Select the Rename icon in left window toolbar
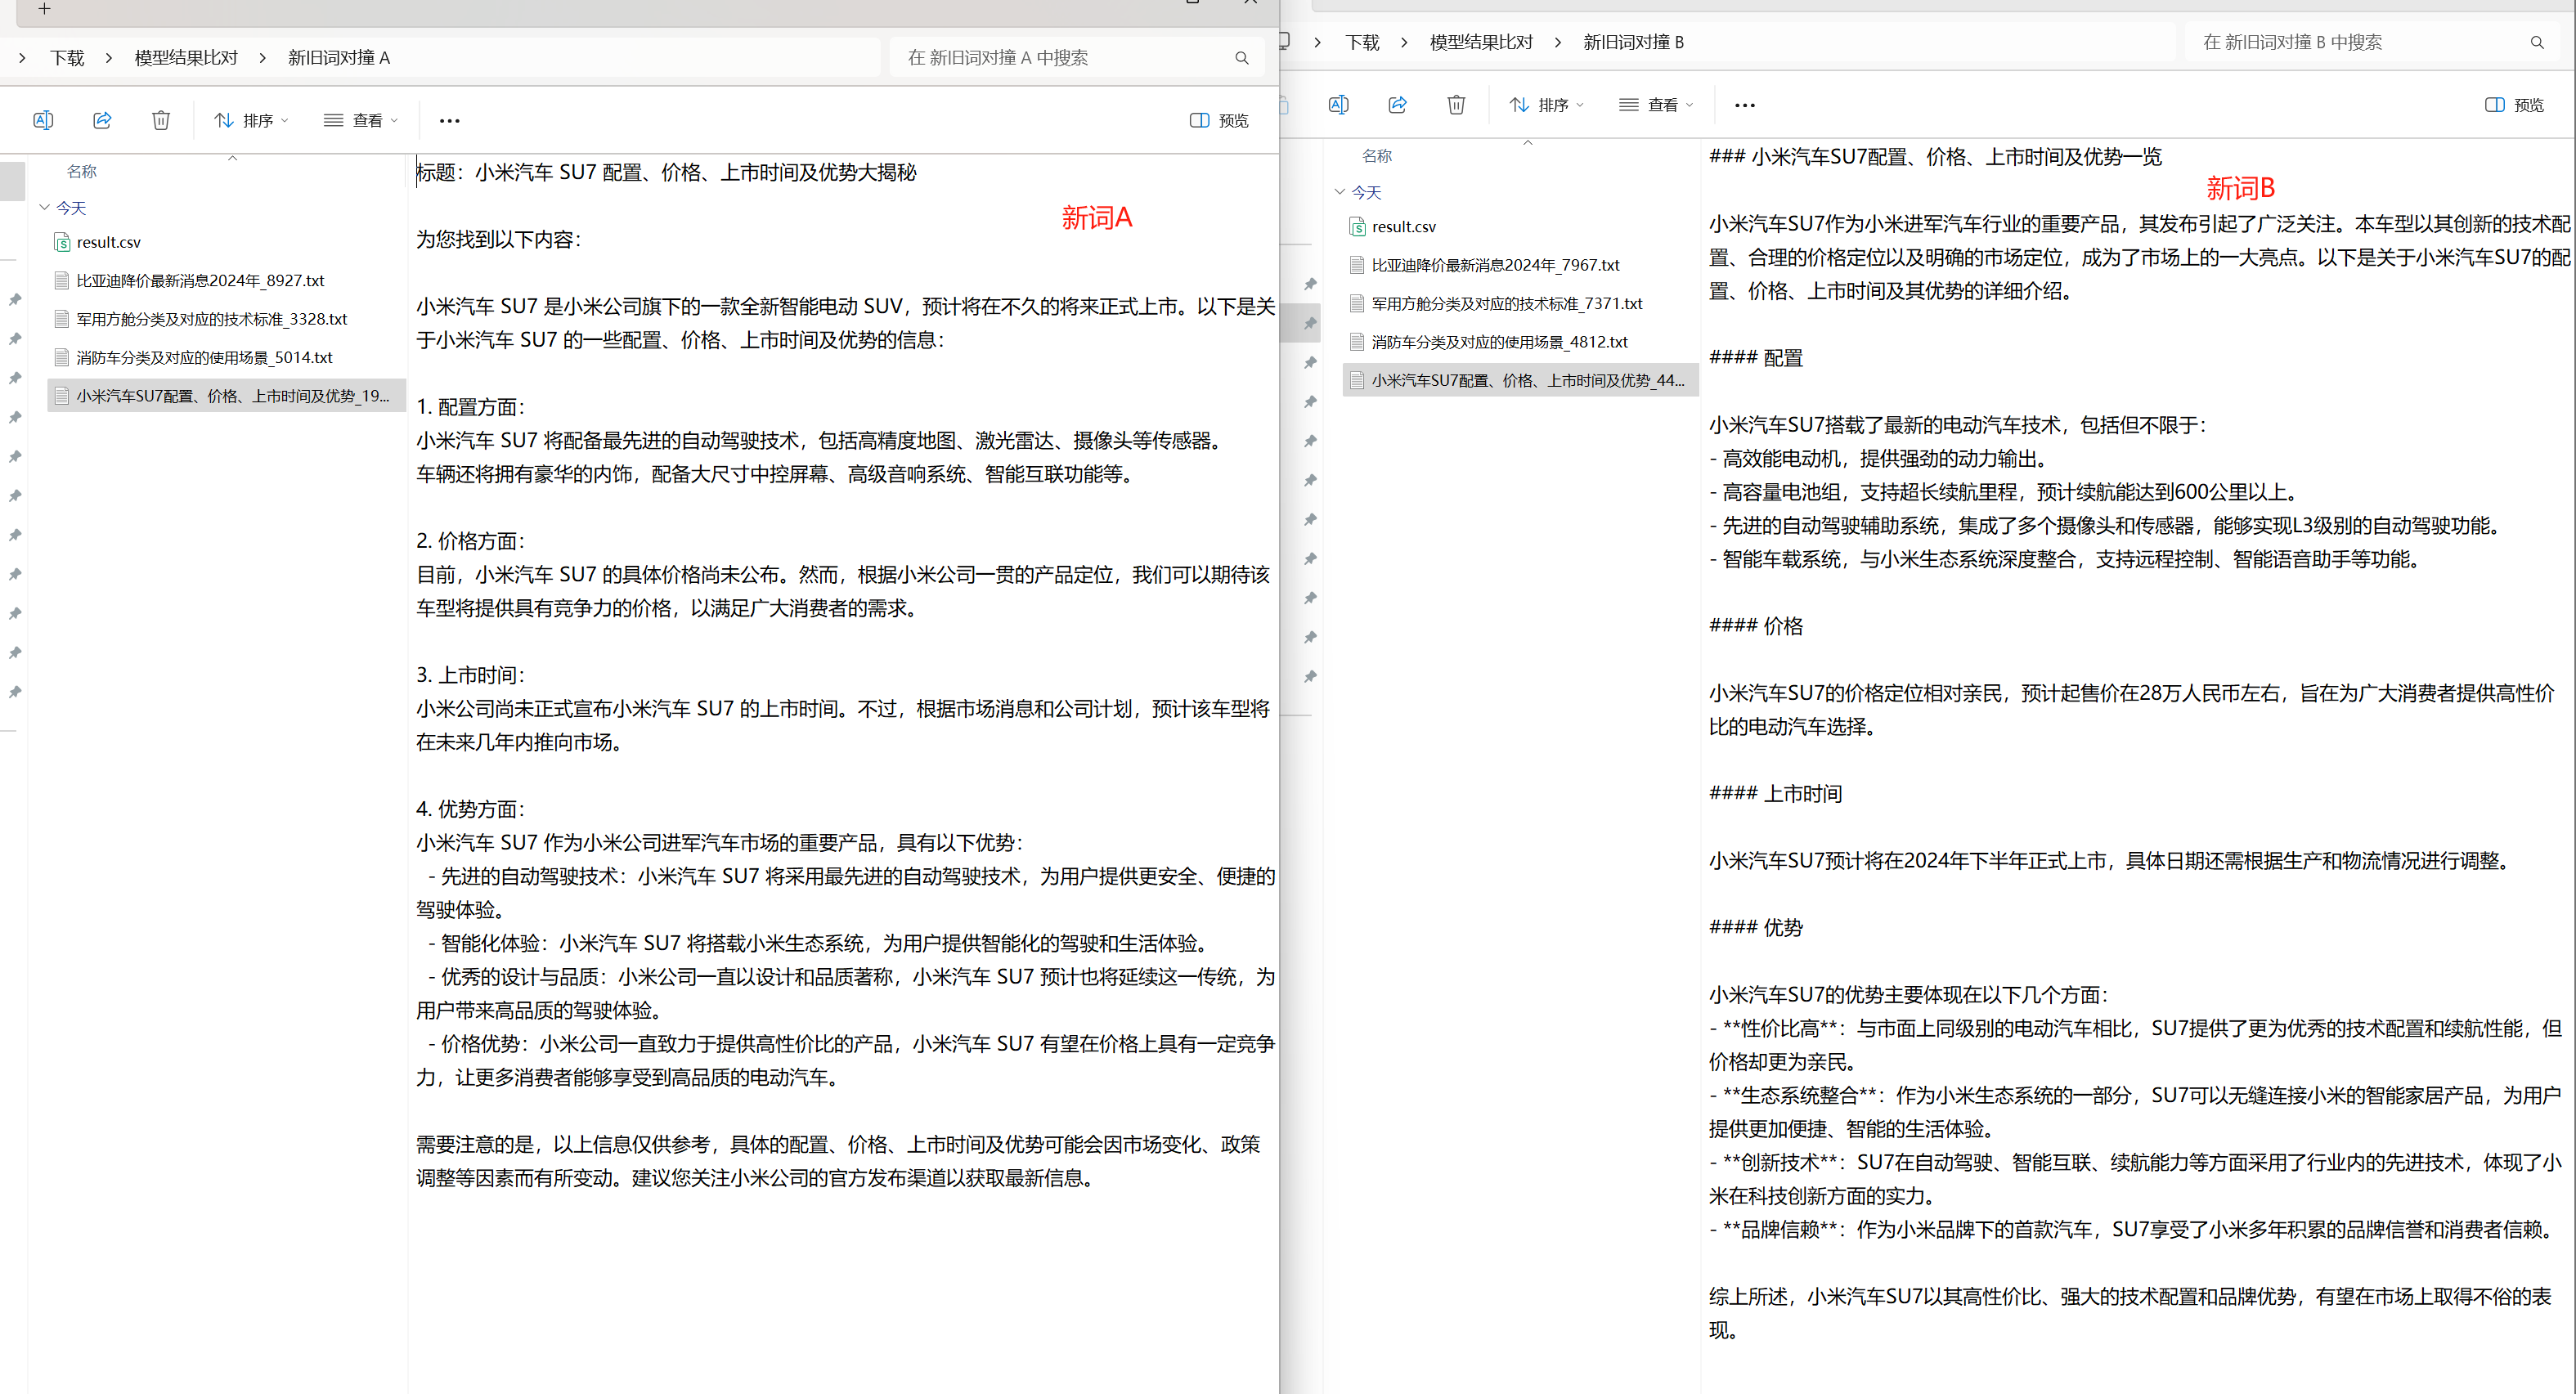The height and width of the screenshot is (1394, 2576). 43,120
